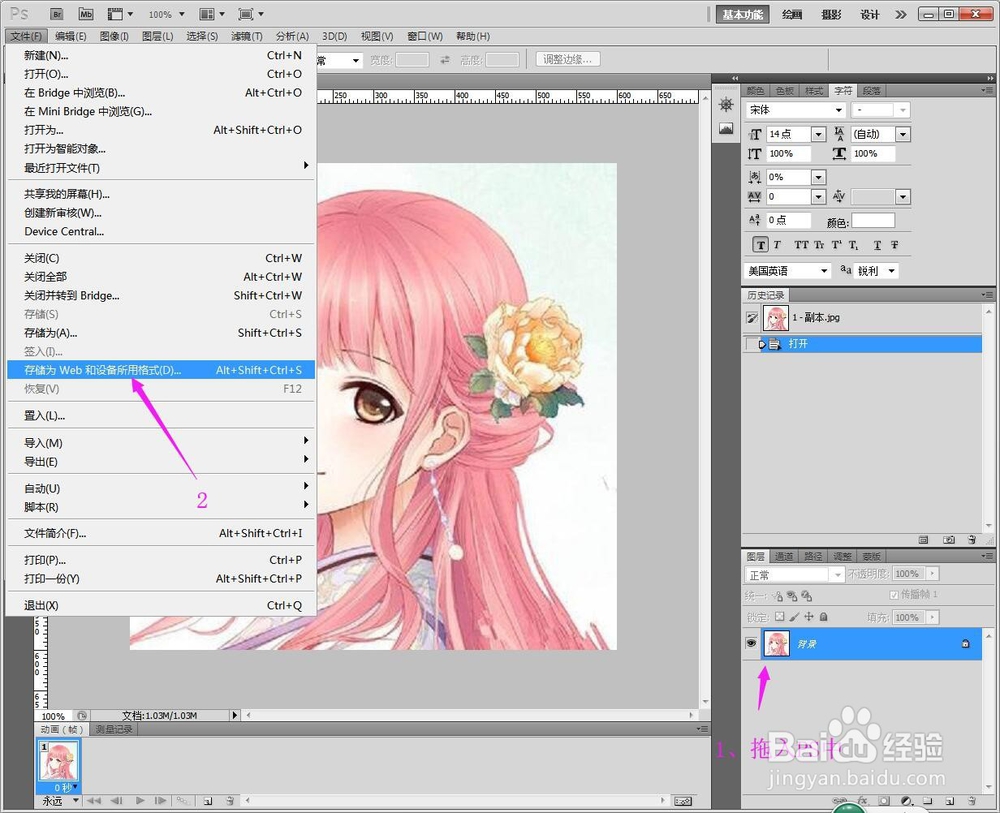Image resolution: width=1000 pixels, height=813 pixels.
Task: Select animation frame 1 thumbnail
Action: (x=59, y=761)
